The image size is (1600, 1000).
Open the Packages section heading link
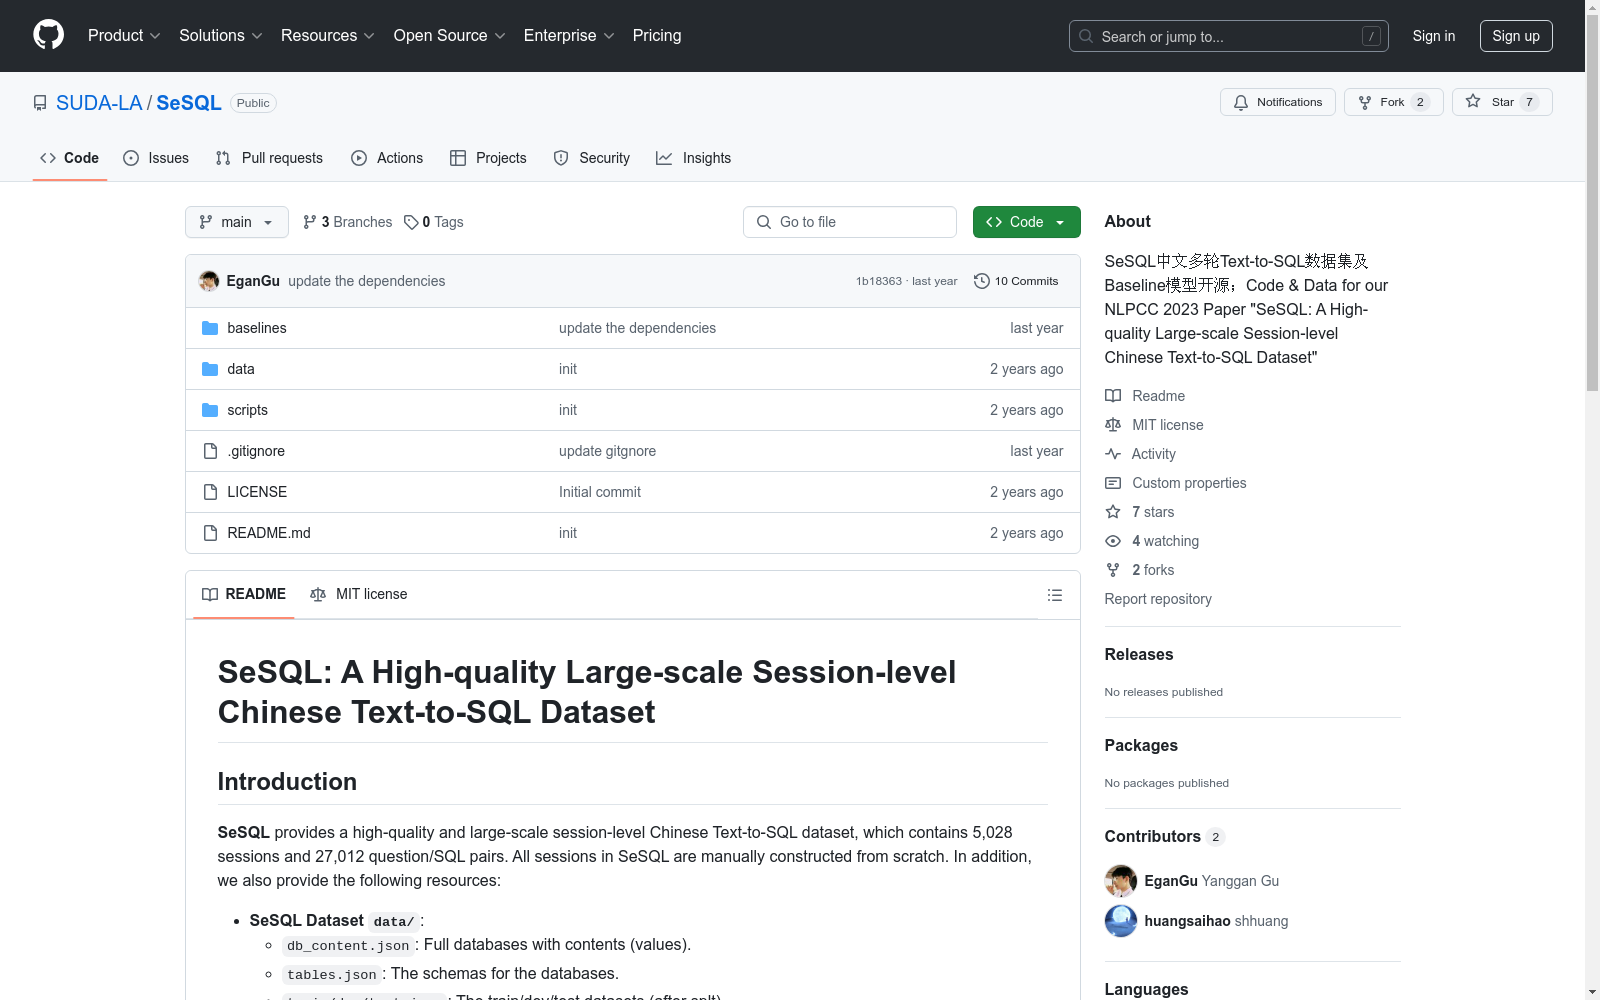tap(1141, 745)
